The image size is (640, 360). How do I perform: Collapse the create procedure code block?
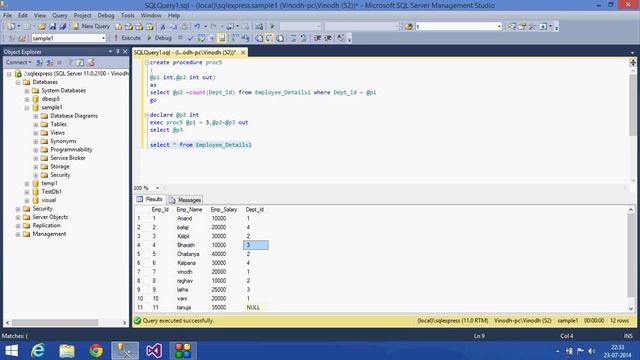[146, 62]
